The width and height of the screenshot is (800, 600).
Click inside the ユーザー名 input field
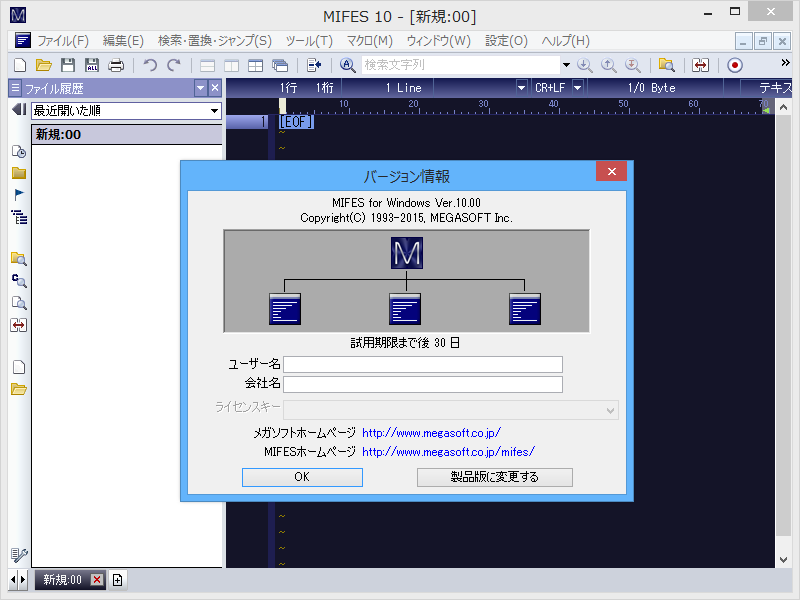pyautogui.click(x=420, y=364)
